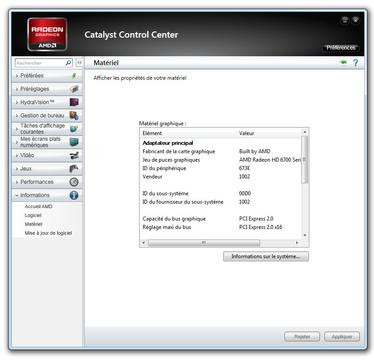Viewport: 374px width, 360px height.
Task: Click the Préréglages icon
Action: (74, 89)
